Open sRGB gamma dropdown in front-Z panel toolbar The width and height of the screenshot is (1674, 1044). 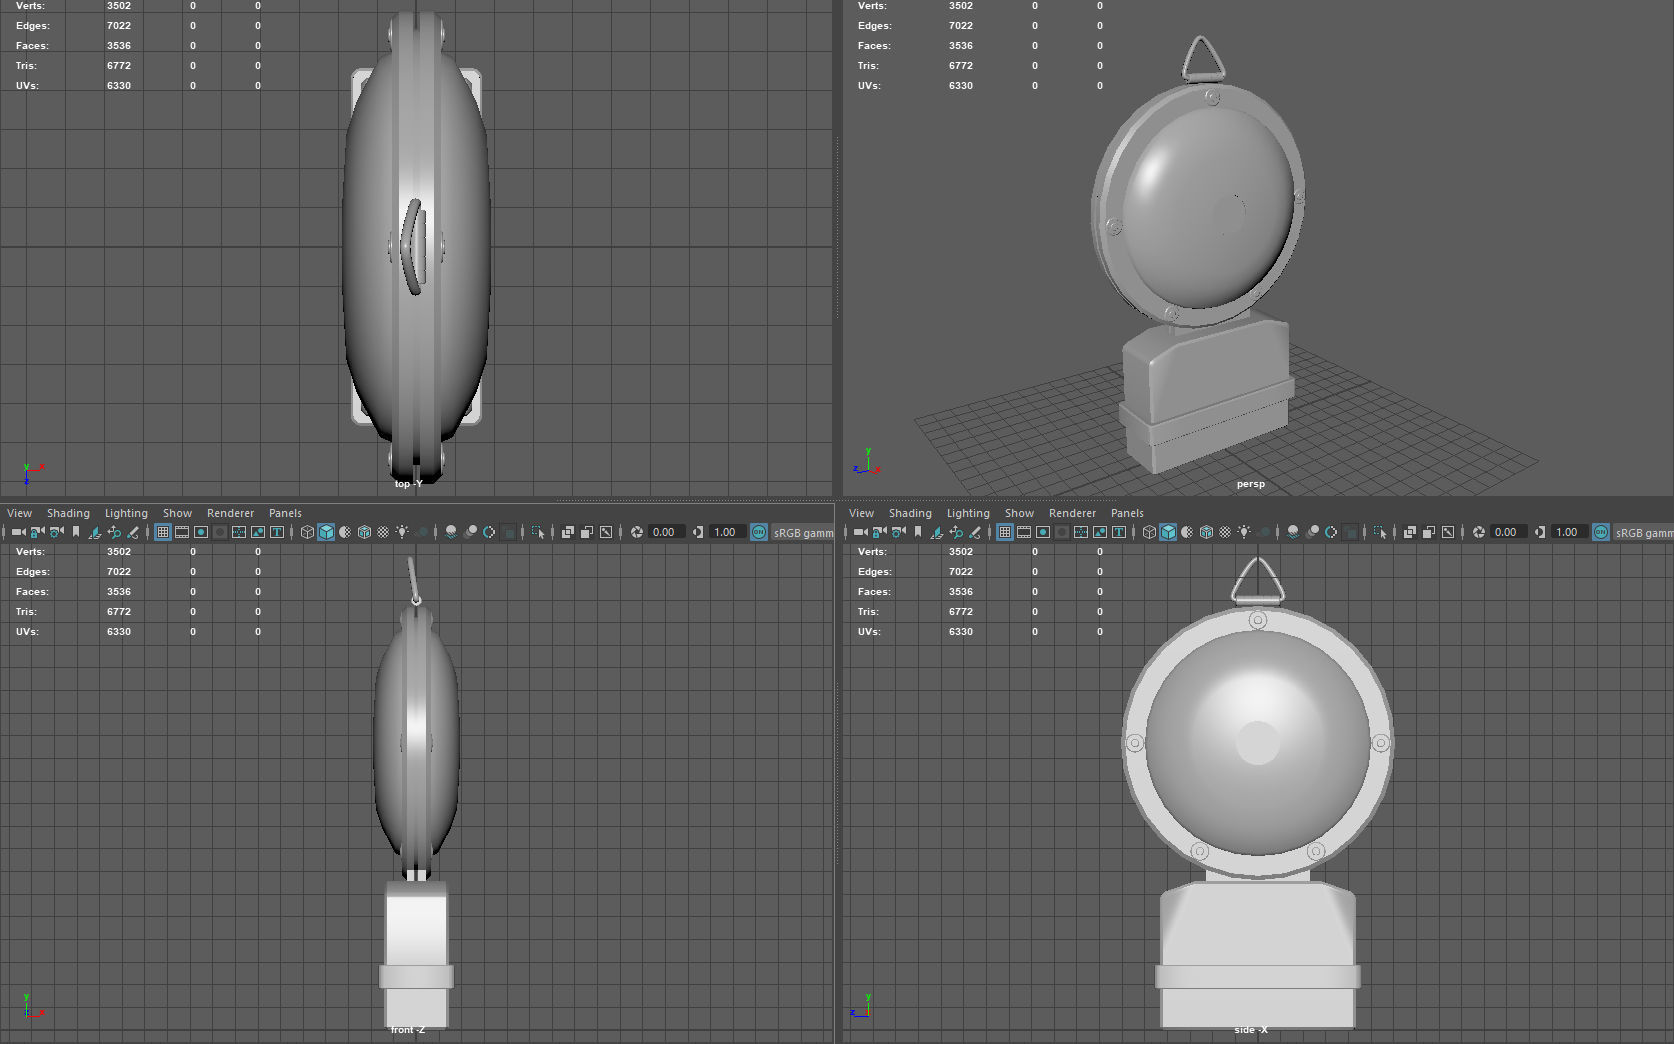click(803, 532)
